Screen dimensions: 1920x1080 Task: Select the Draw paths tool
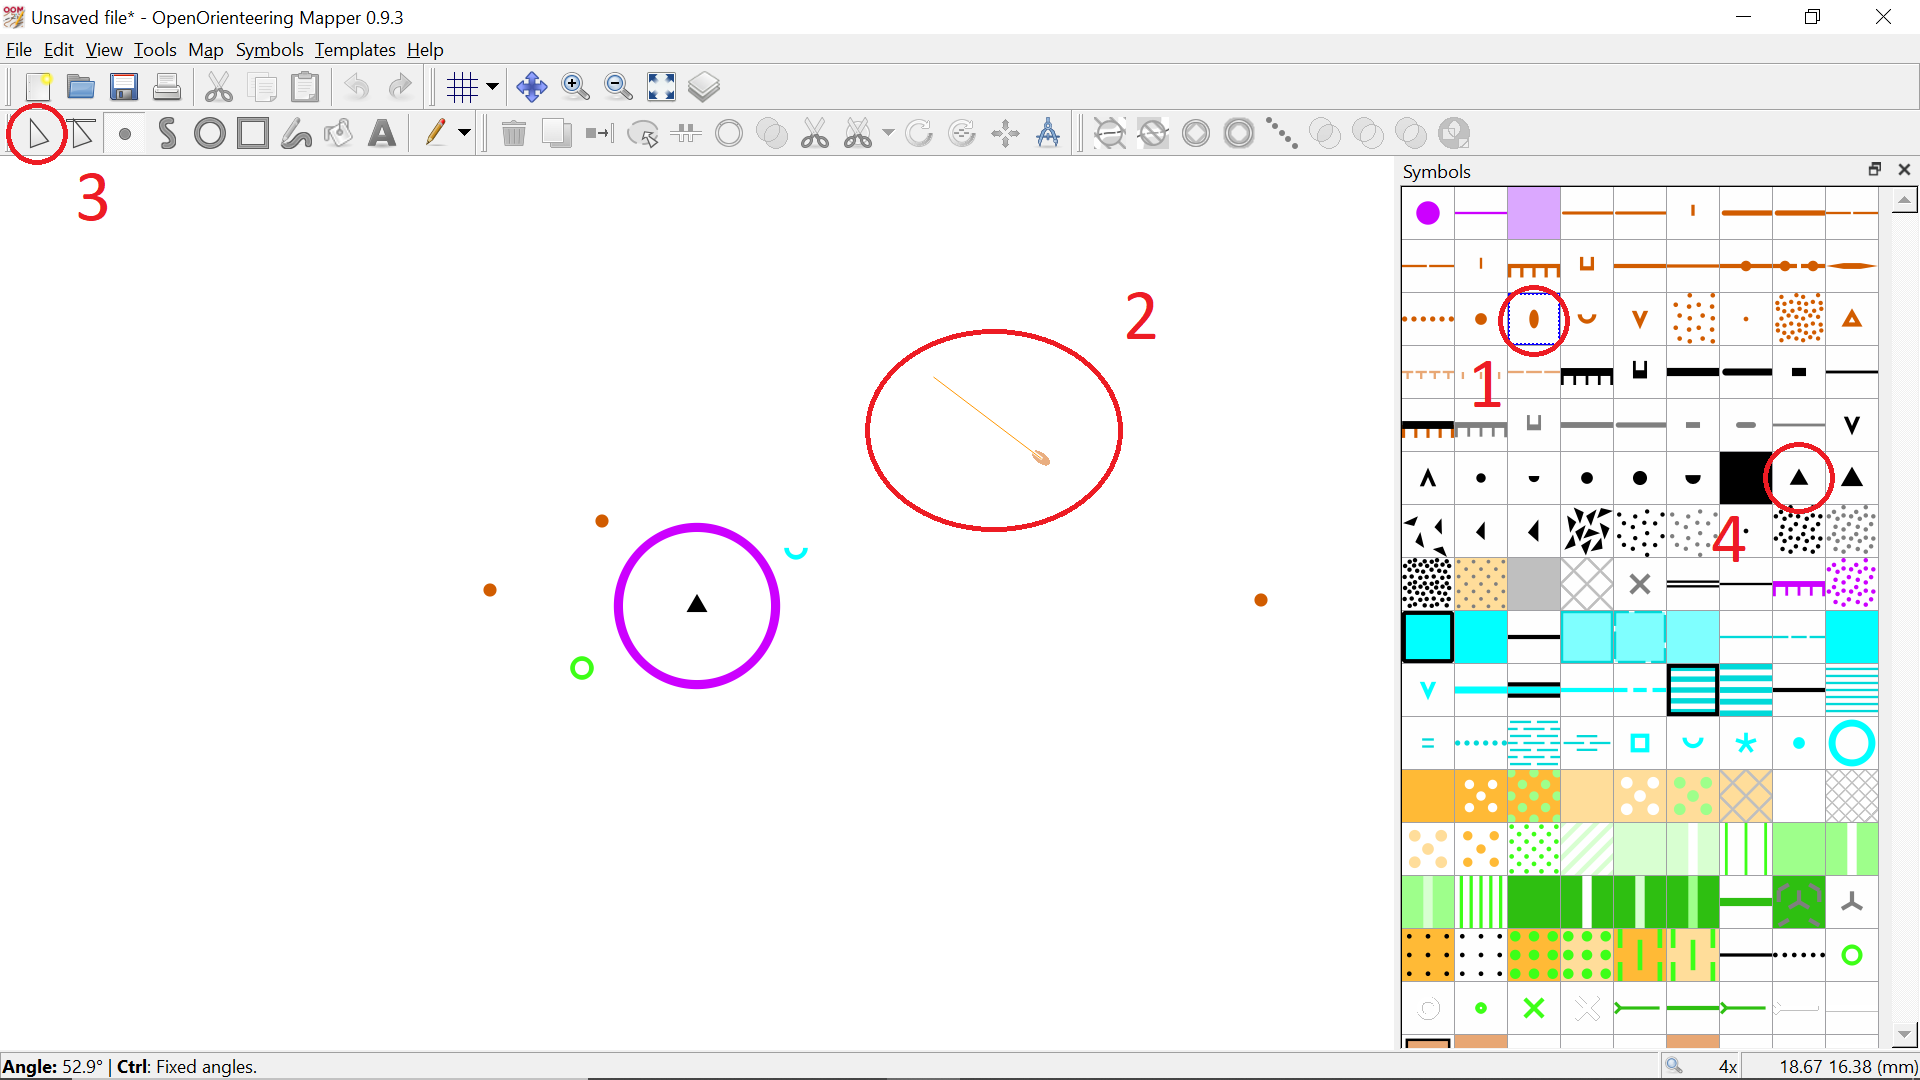click(167, 133)
